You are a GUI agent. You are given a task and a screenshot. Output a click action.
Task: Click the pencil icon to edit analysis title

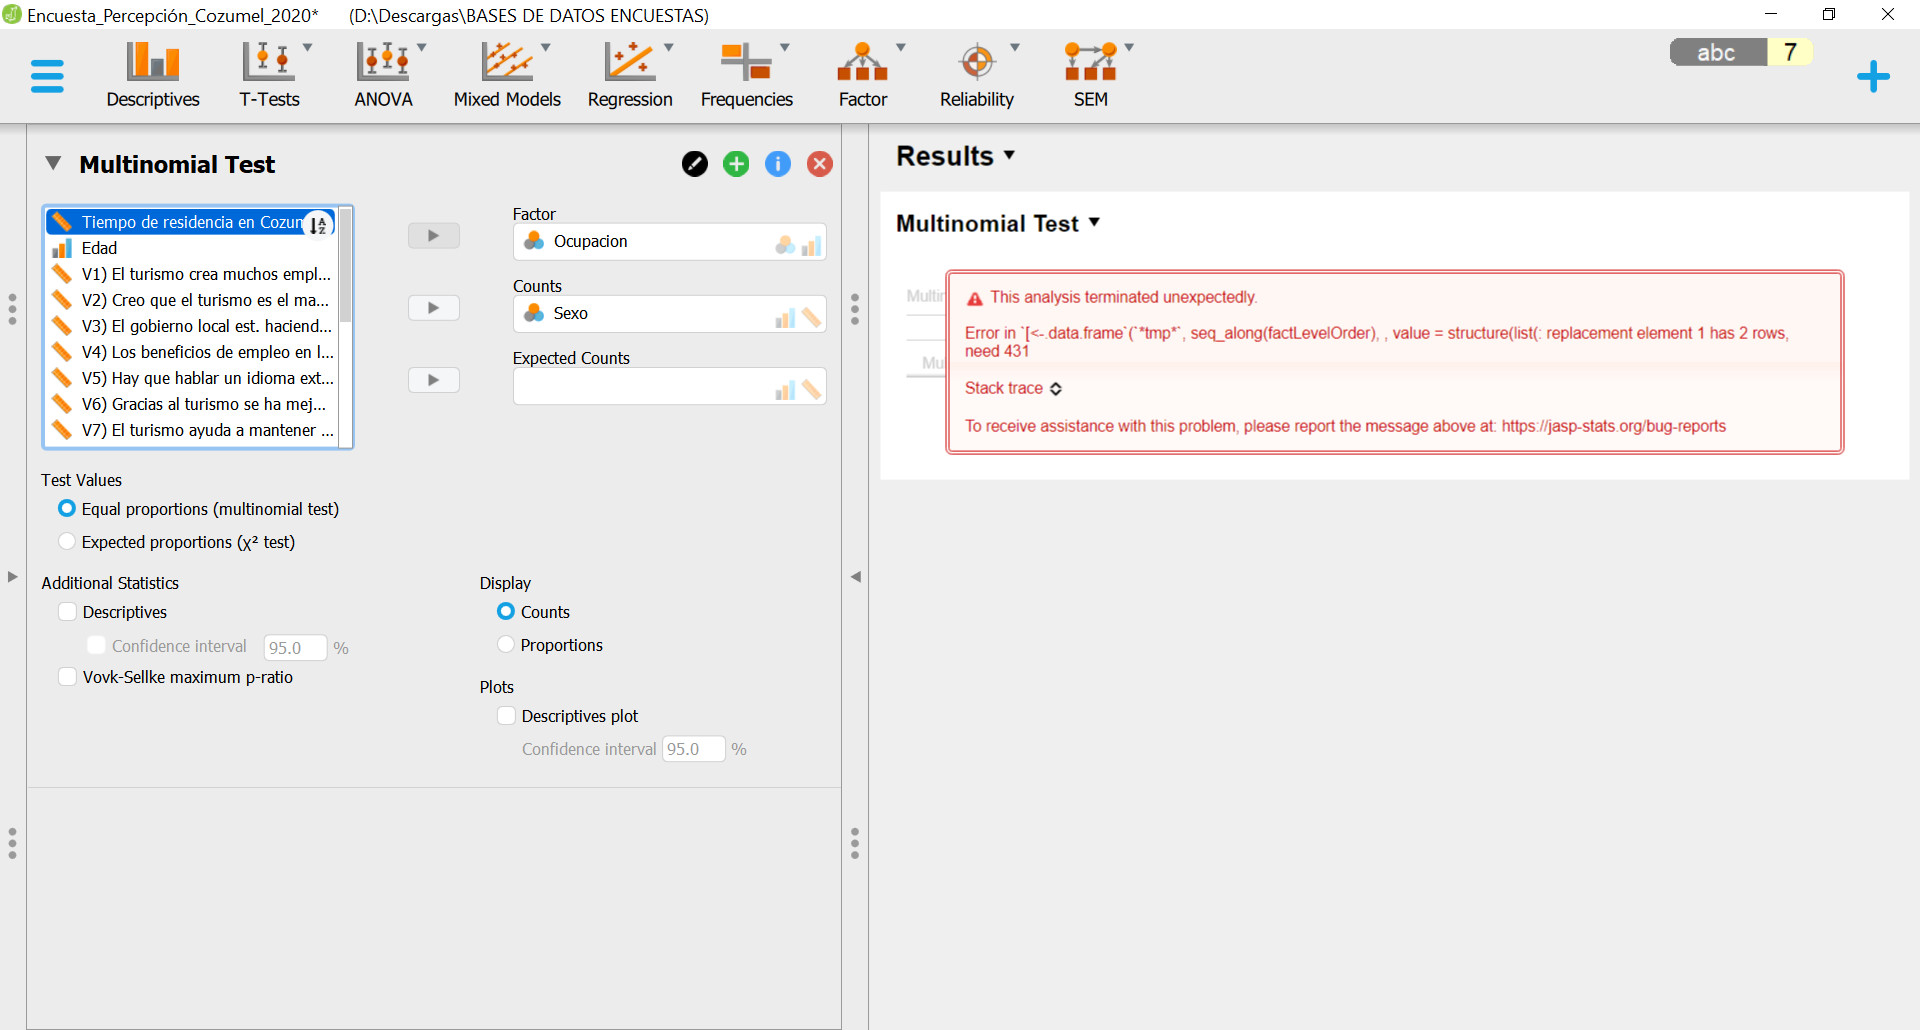pyautogui.click(x=695, y=163)
